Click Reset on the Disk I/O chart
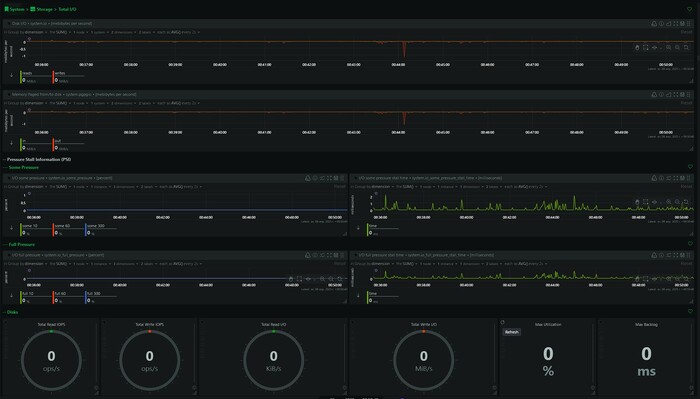 click(686, 32)
